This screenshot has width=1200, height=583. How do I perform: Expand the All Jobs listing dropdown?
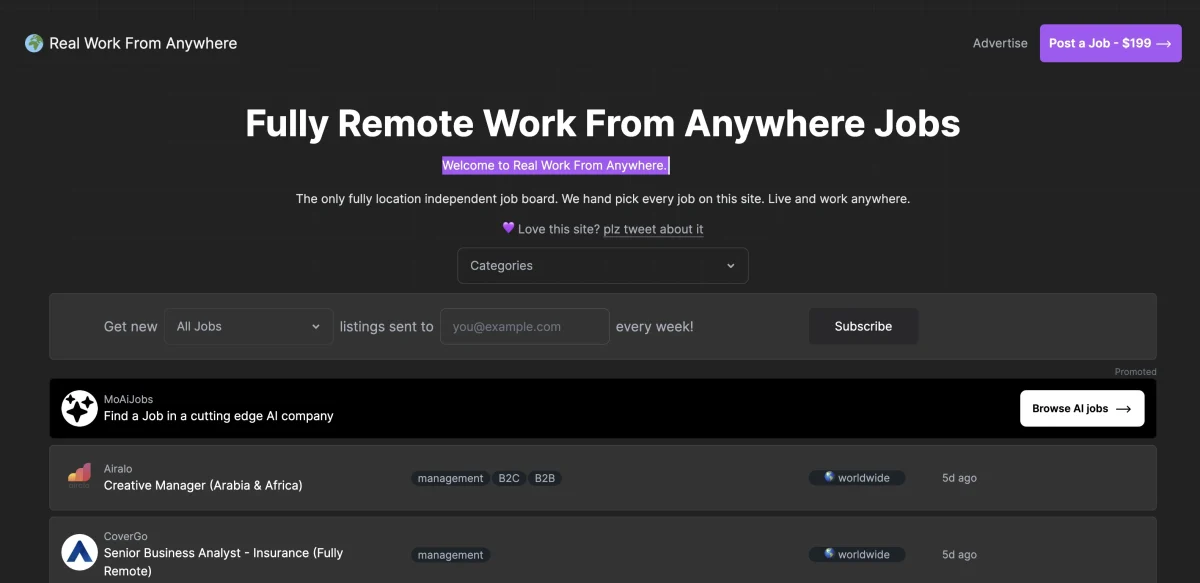(x=249, y=326)
